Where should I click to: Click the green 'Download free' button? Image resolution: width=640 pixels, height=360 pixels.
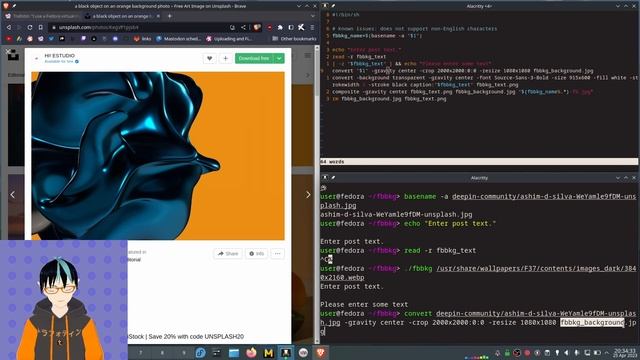[x=254, y=58]
